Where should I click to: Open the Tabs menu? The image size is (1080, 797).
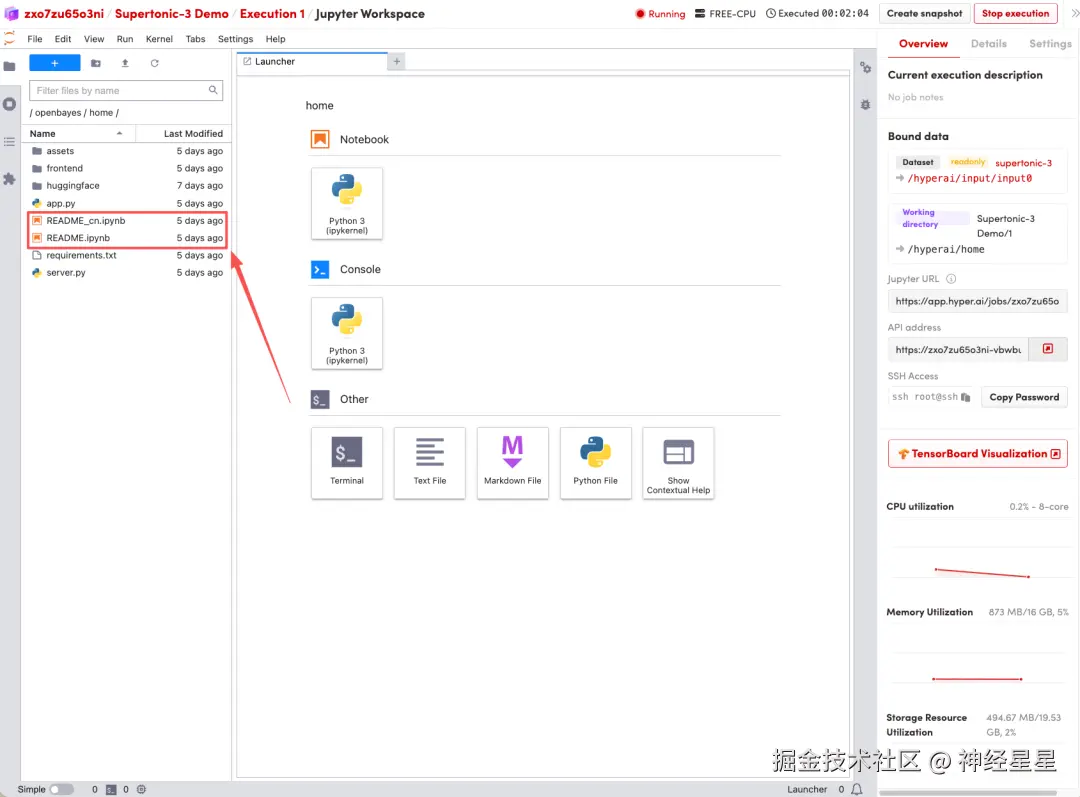pos(196,39)
